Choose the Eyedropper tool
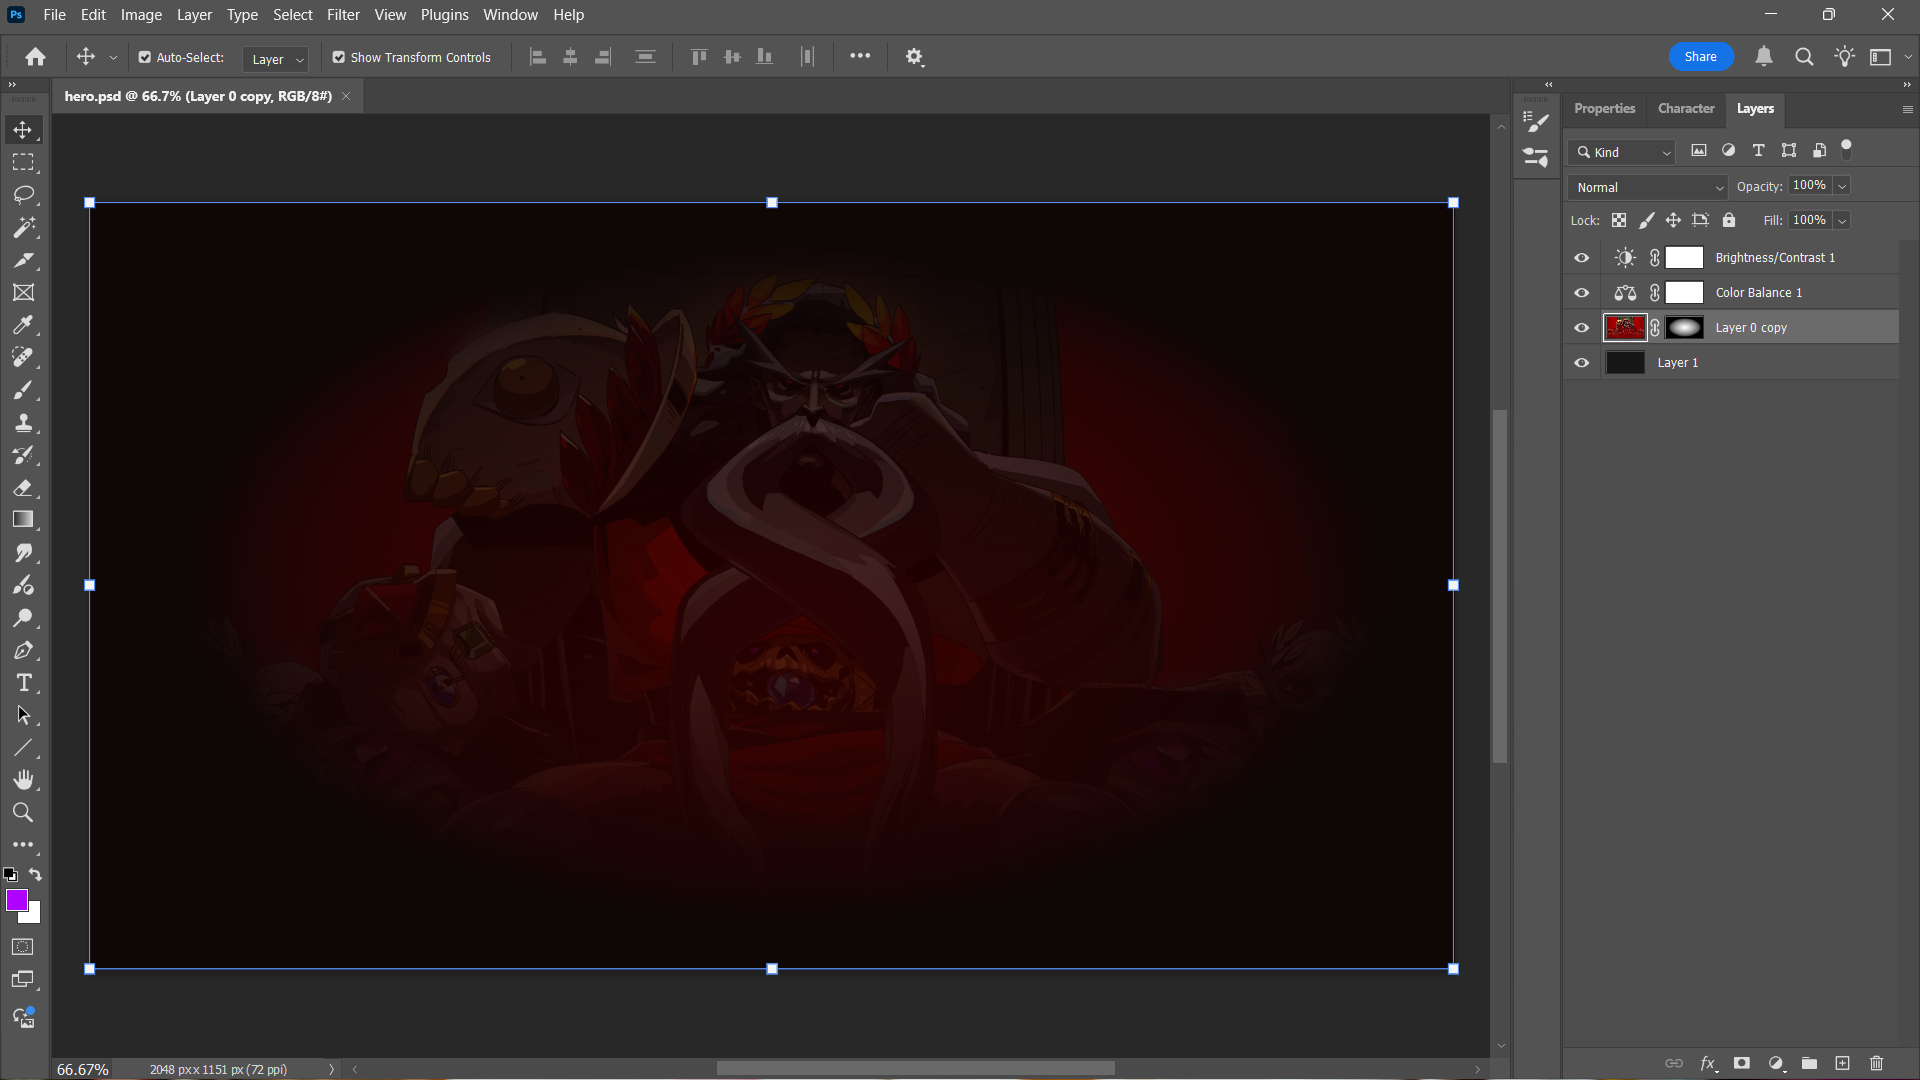Image resolution: width=1920 pixels, height=1080 pixels. (x=23, y=325)
